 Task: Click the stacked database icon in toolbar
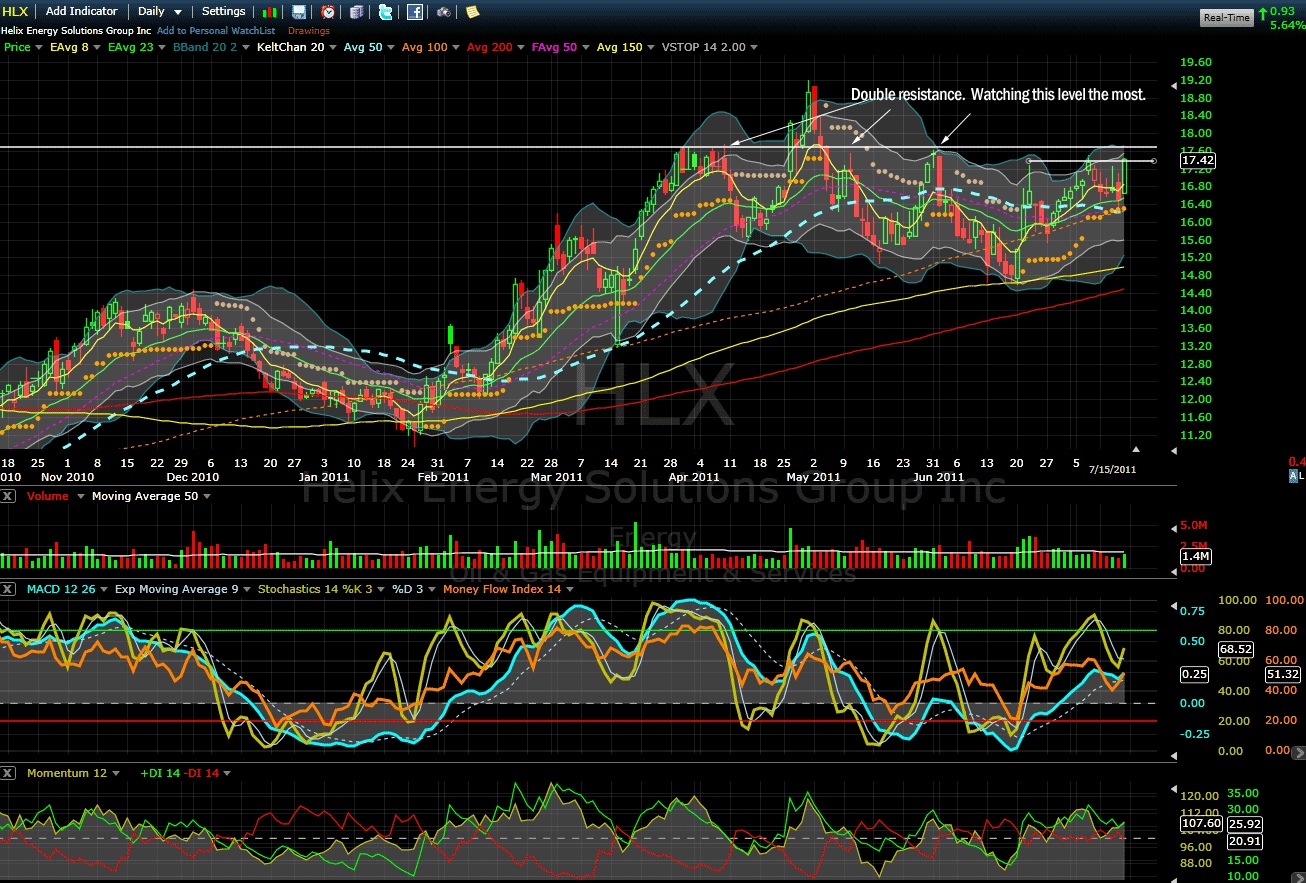click(x=357, y=12)
